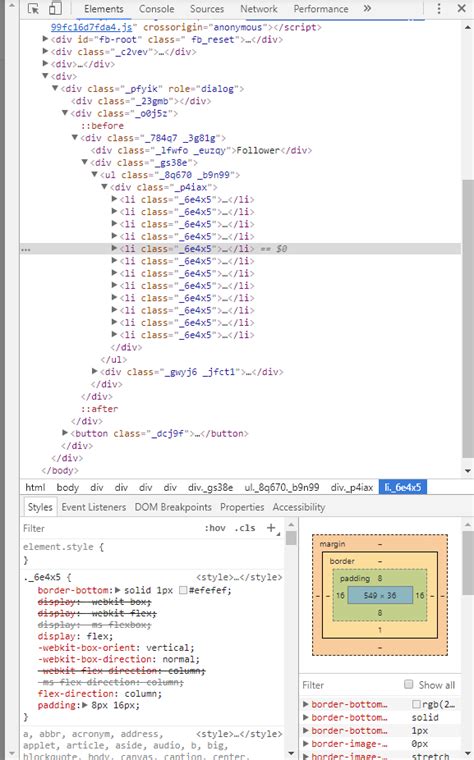Open DOM Breakpoints sub-tab
Image resolution: width=474 pixels, height=760 pixels.
[173, 507]
